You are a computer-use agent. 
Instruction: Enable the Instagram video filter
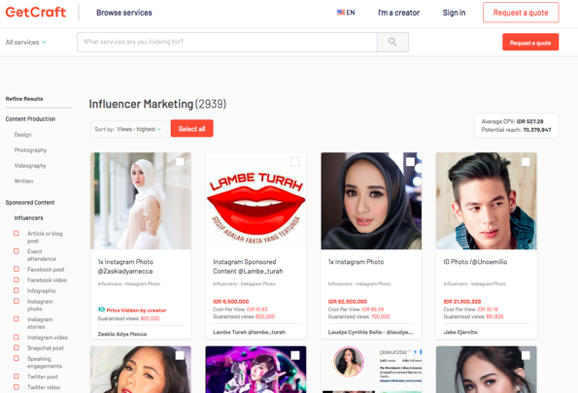16,337
